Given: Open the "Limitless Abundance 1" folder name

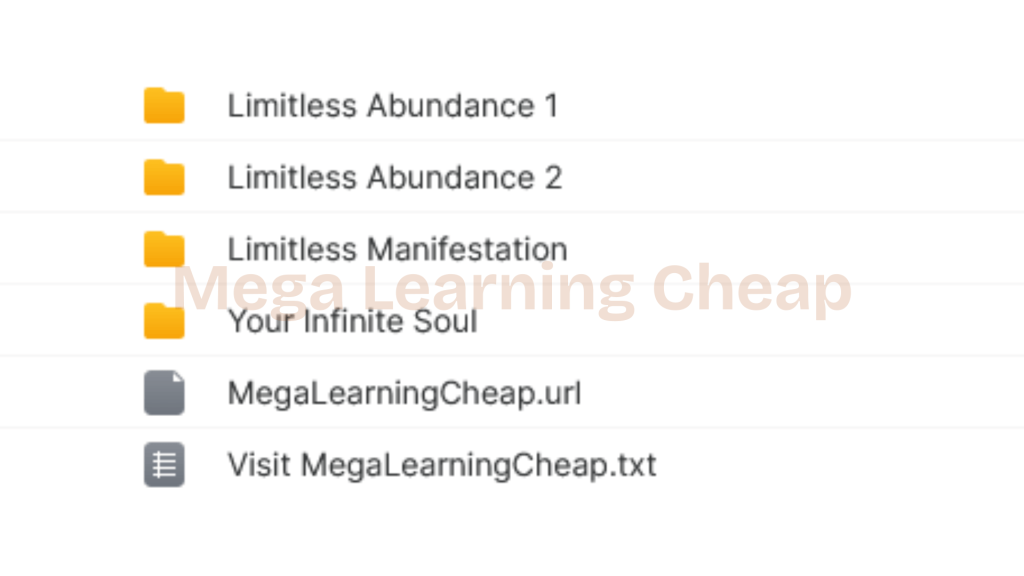Looking at the screenshot, I should 392,106.
